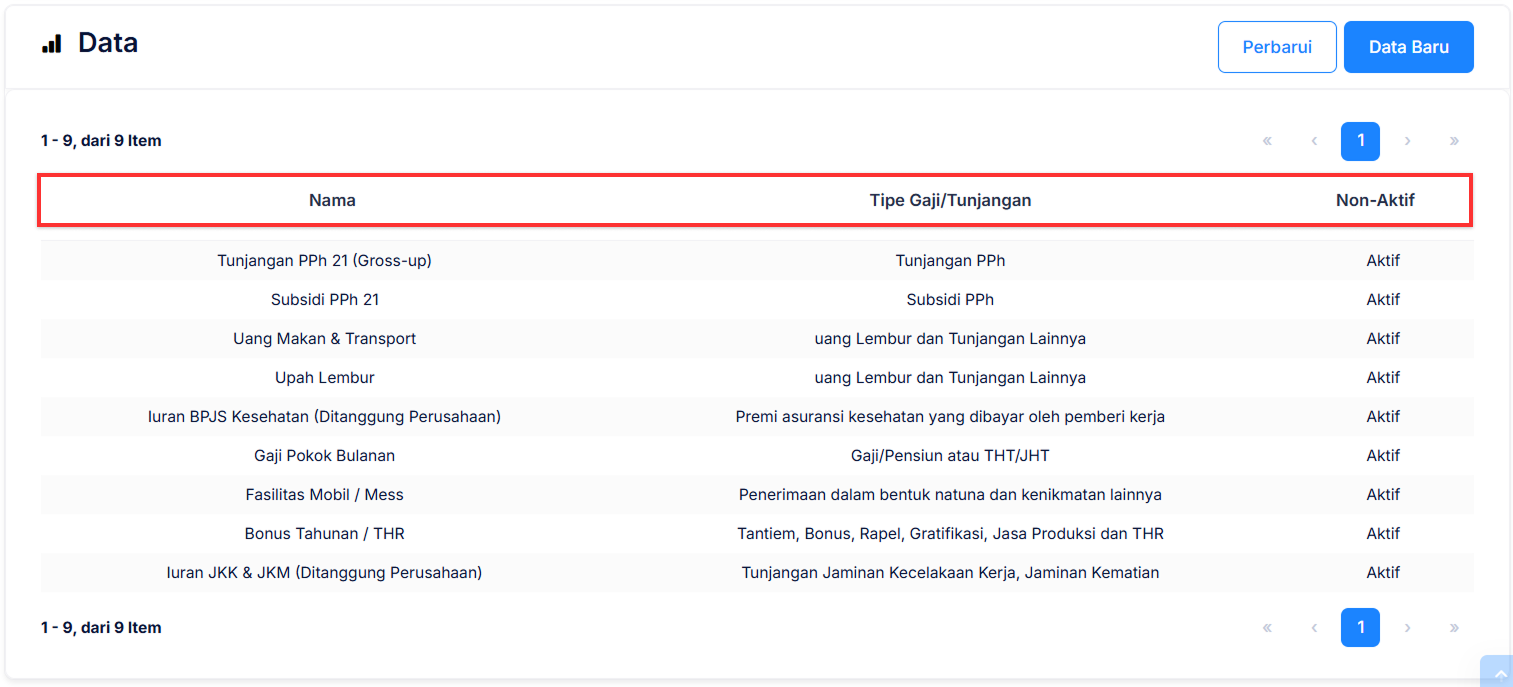The image size is (1513, 687).
Task: Go to first page in bottom pagination
Action: point(1267,628)
